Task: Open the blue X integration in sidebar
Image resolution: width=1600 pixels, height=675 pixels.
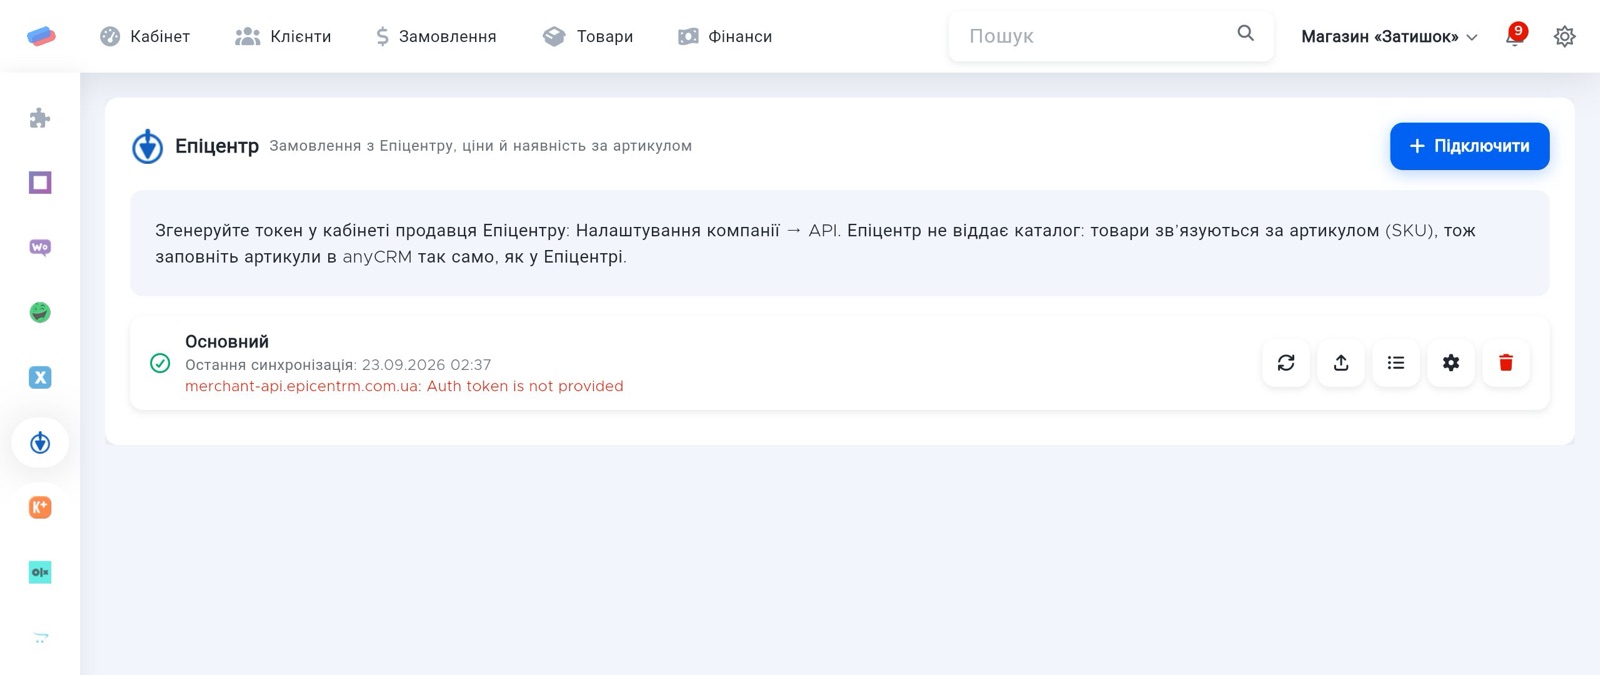Action: (x=40, y=378)
